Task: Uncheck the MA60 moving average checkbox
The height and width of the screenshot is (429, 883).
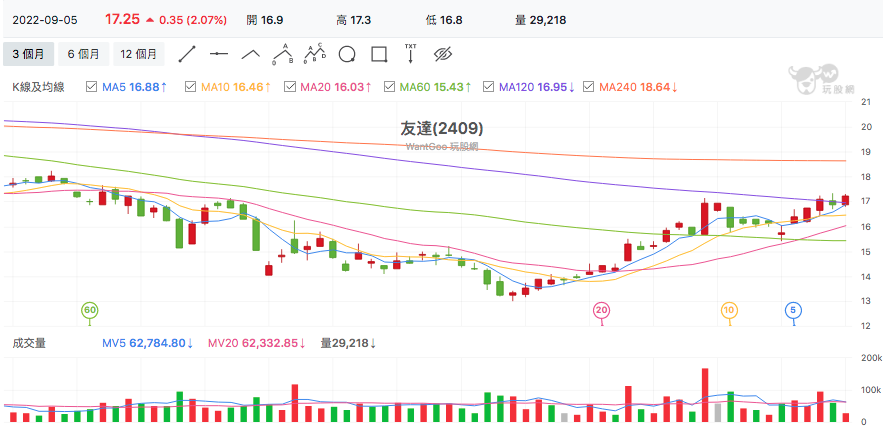Action: [x=389, y=87]
